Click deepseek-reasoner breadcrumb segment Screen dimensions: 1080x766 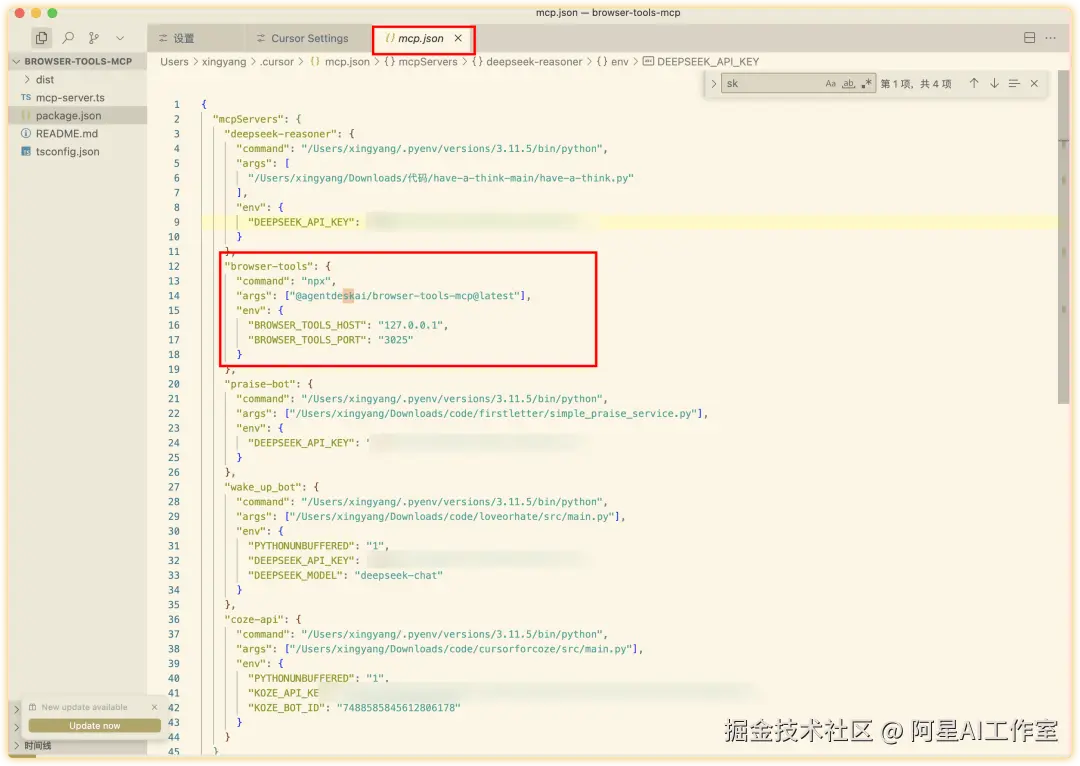[527, 62]
